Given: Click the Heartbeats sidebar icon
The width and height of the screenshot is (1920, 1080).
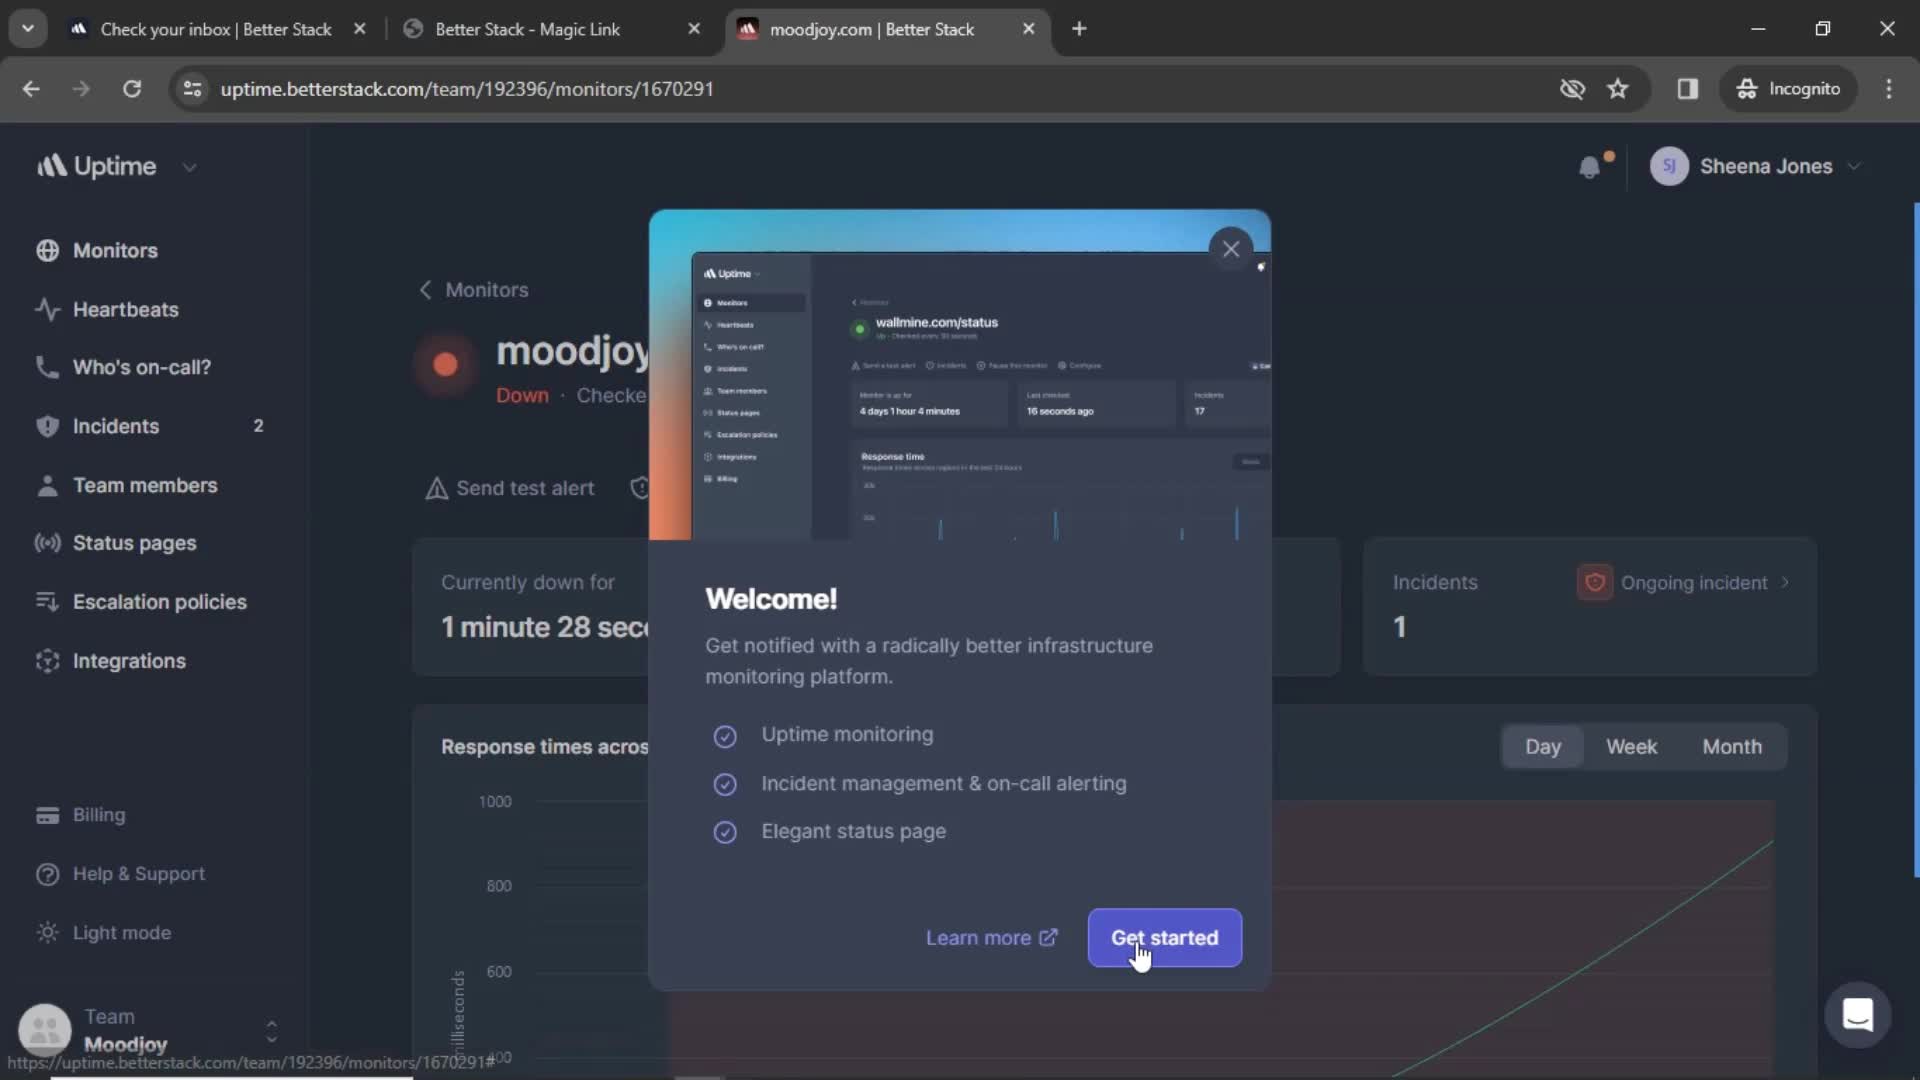Looking at the screenshot, I should 47,307.
